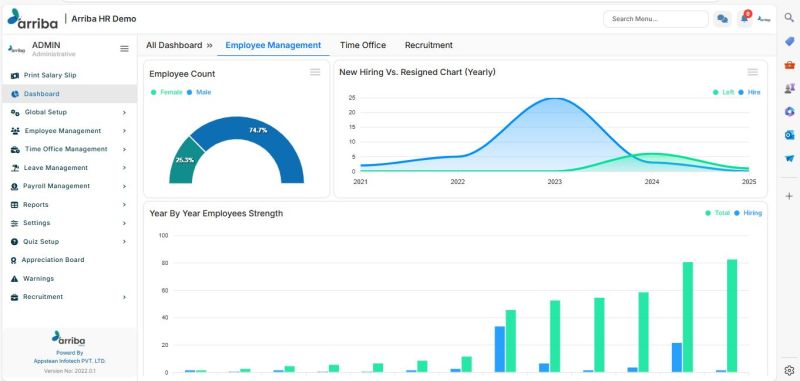Open notifications bell with red badge
Screen dimensions: 800x381
(x=744, y=18)
